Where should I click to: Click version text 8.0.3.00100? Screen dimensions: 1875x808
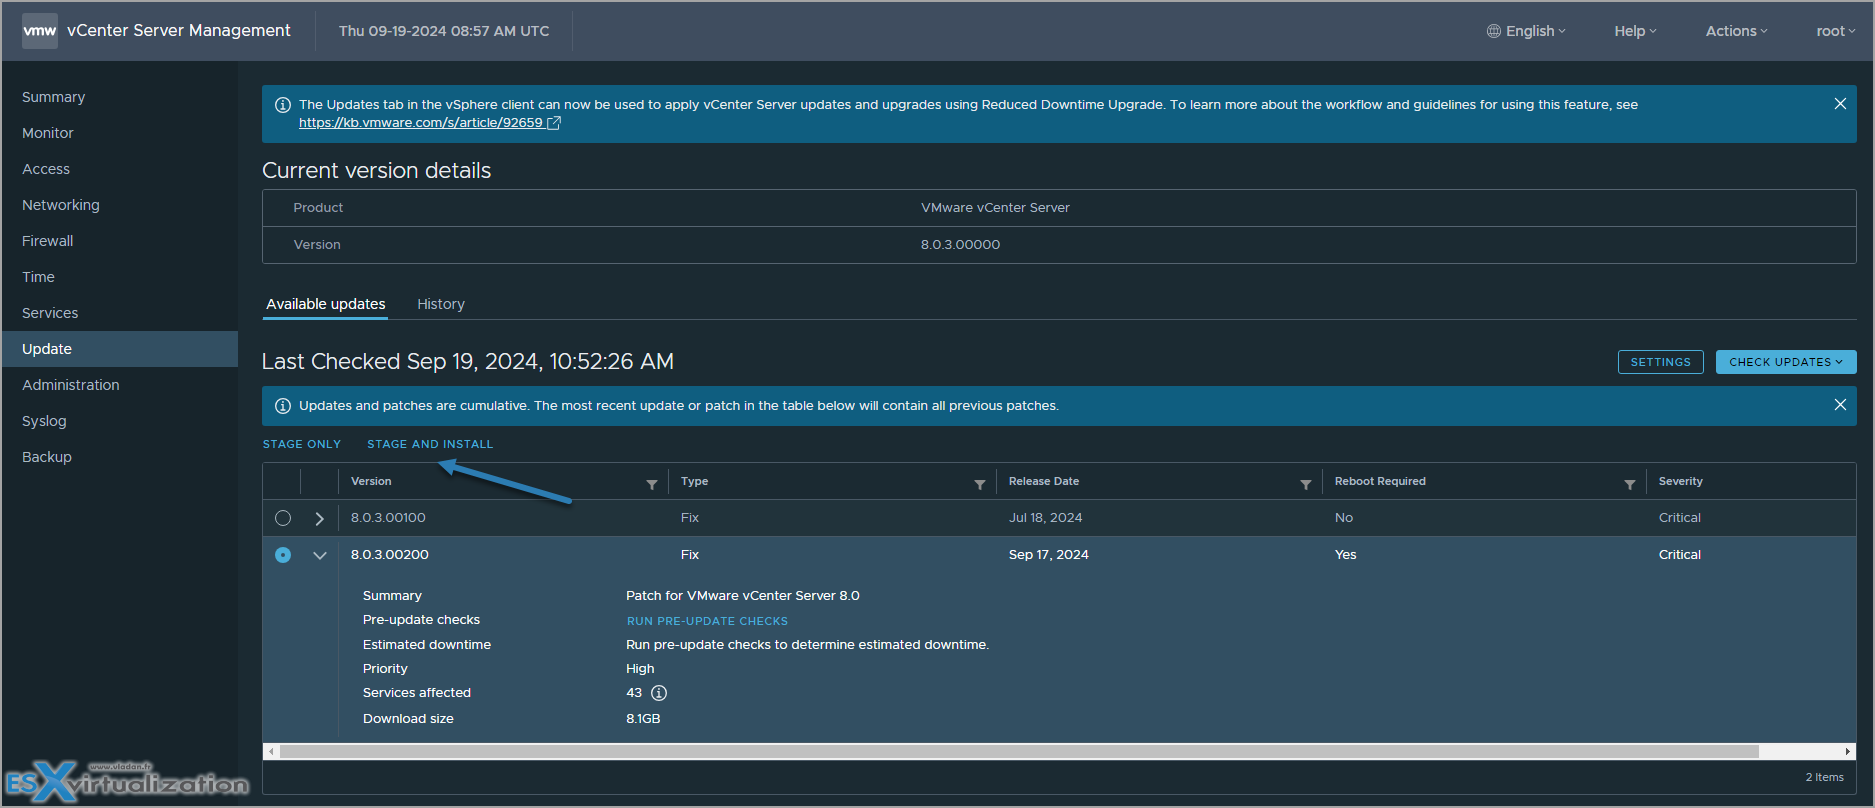[x=388, y=518]
